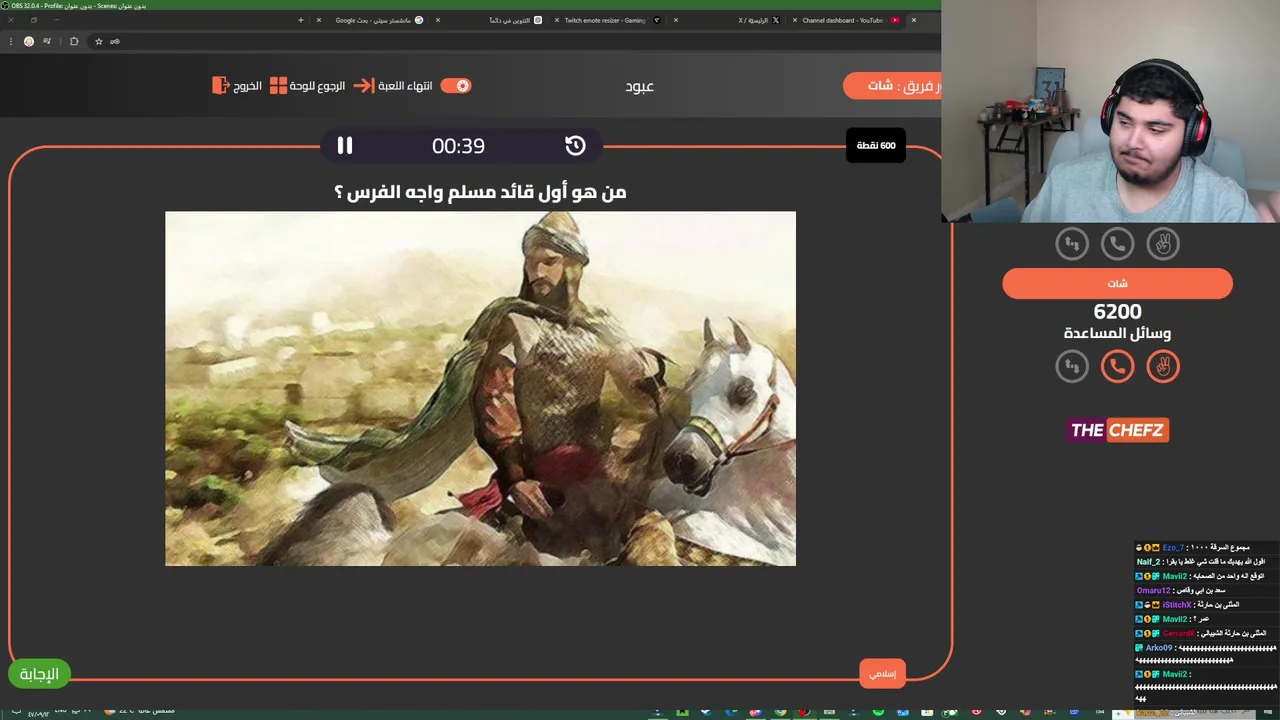Image resolution: width=1280 pixels, height=720 pixels.
Task: Exit the game with الخروج
Action: (247, 86)
